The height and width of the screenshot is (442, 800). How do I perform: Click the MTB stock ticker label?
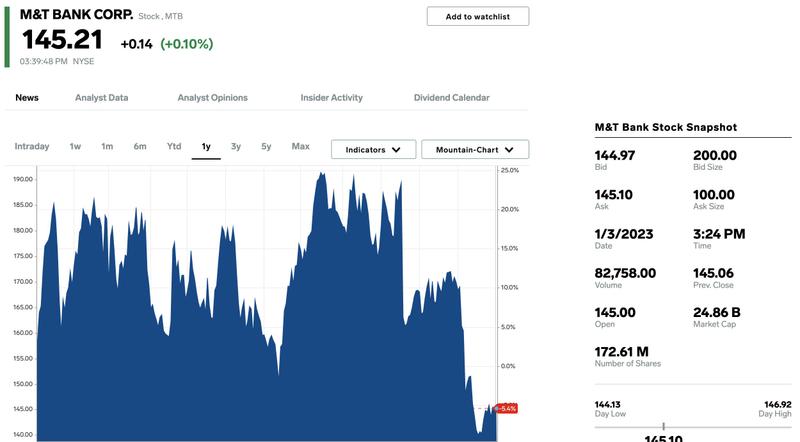[173, 16]
